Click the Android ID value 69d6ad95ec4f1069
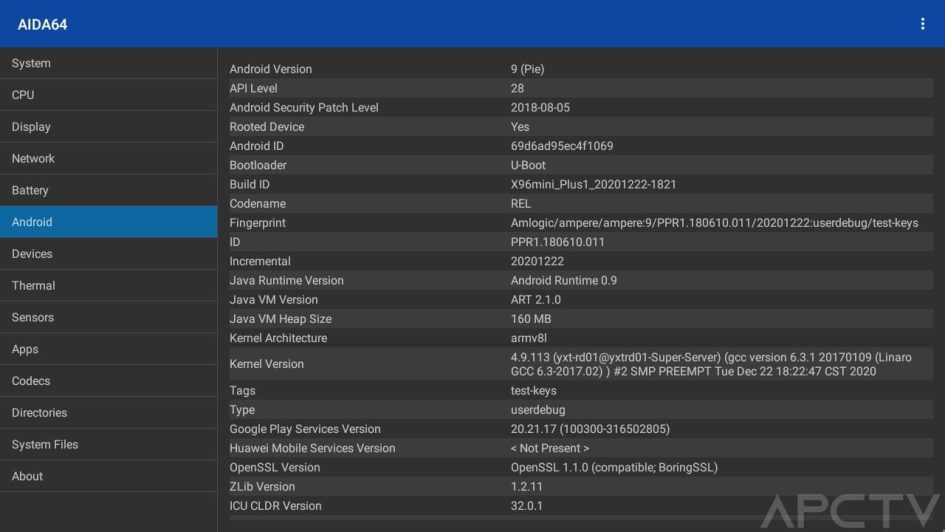The image size is (945, 532). coord(562,146)
